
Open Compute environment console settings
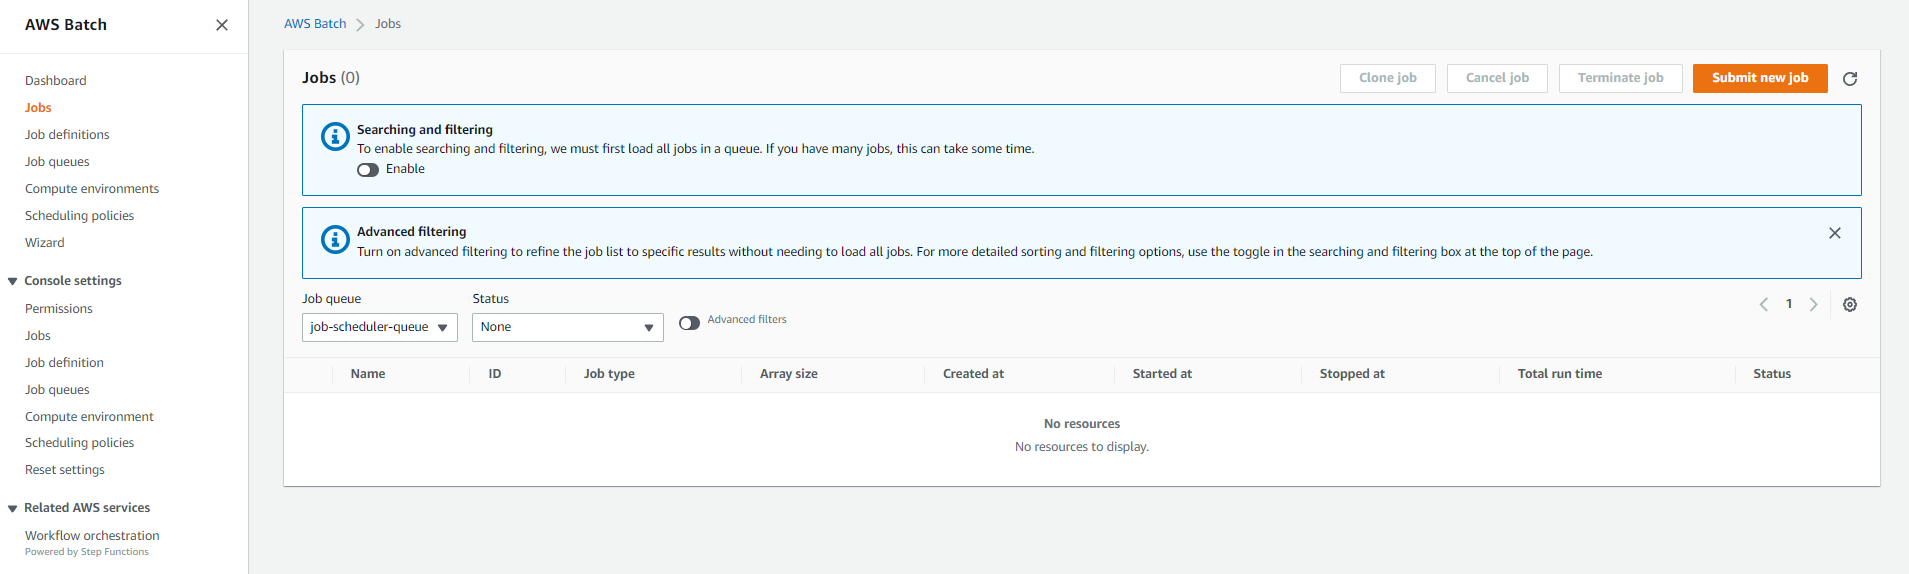89,417
